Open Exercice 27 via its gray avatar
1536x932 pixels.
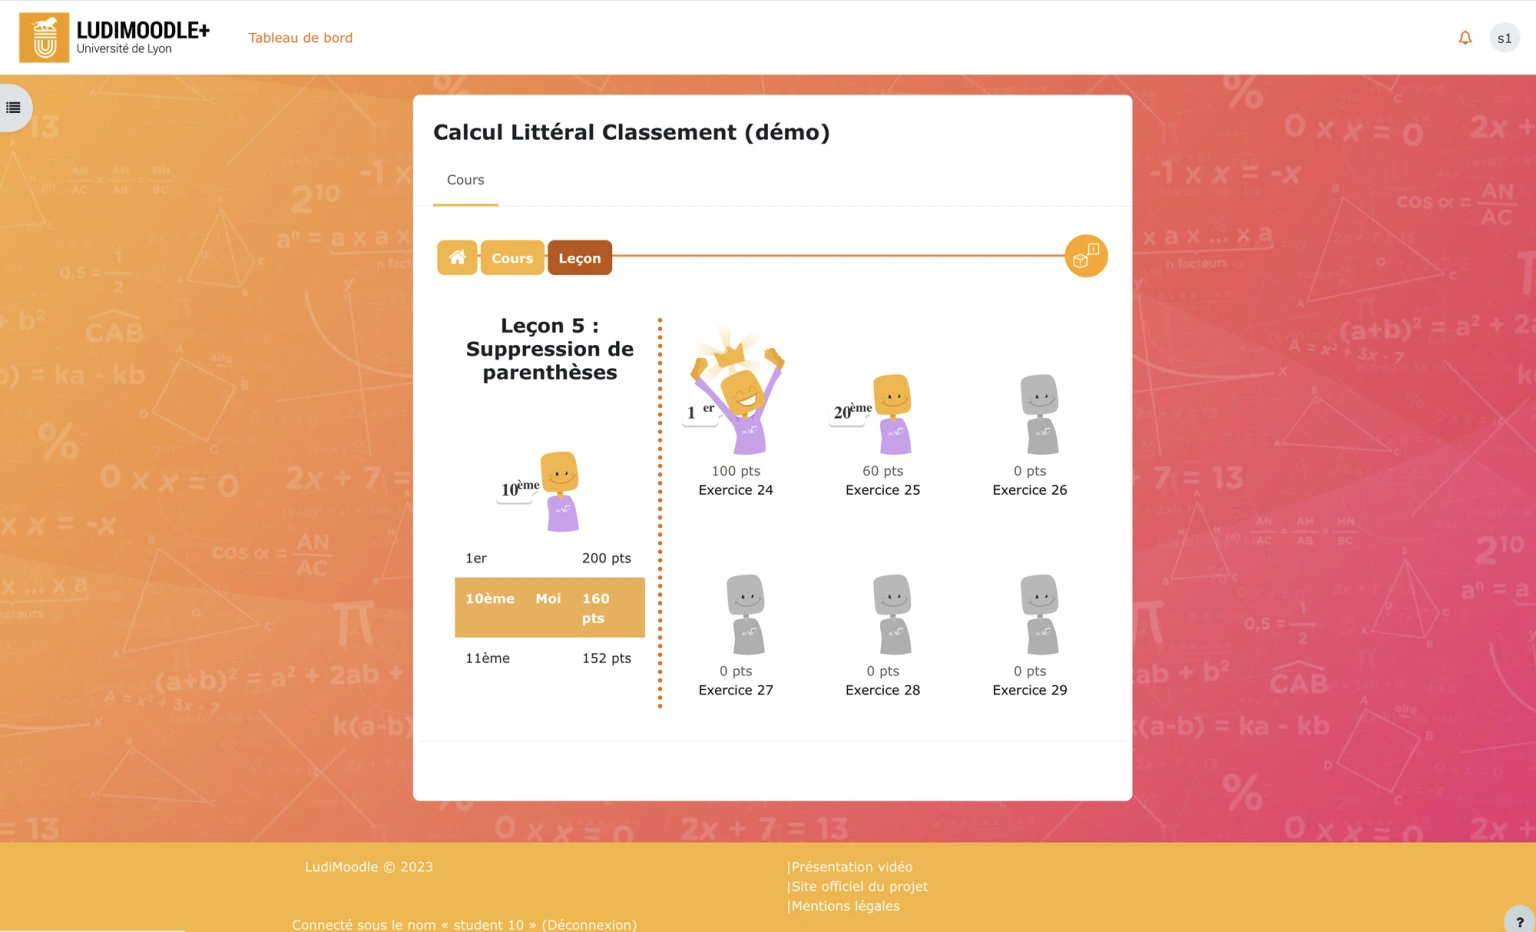coord(747,613)
